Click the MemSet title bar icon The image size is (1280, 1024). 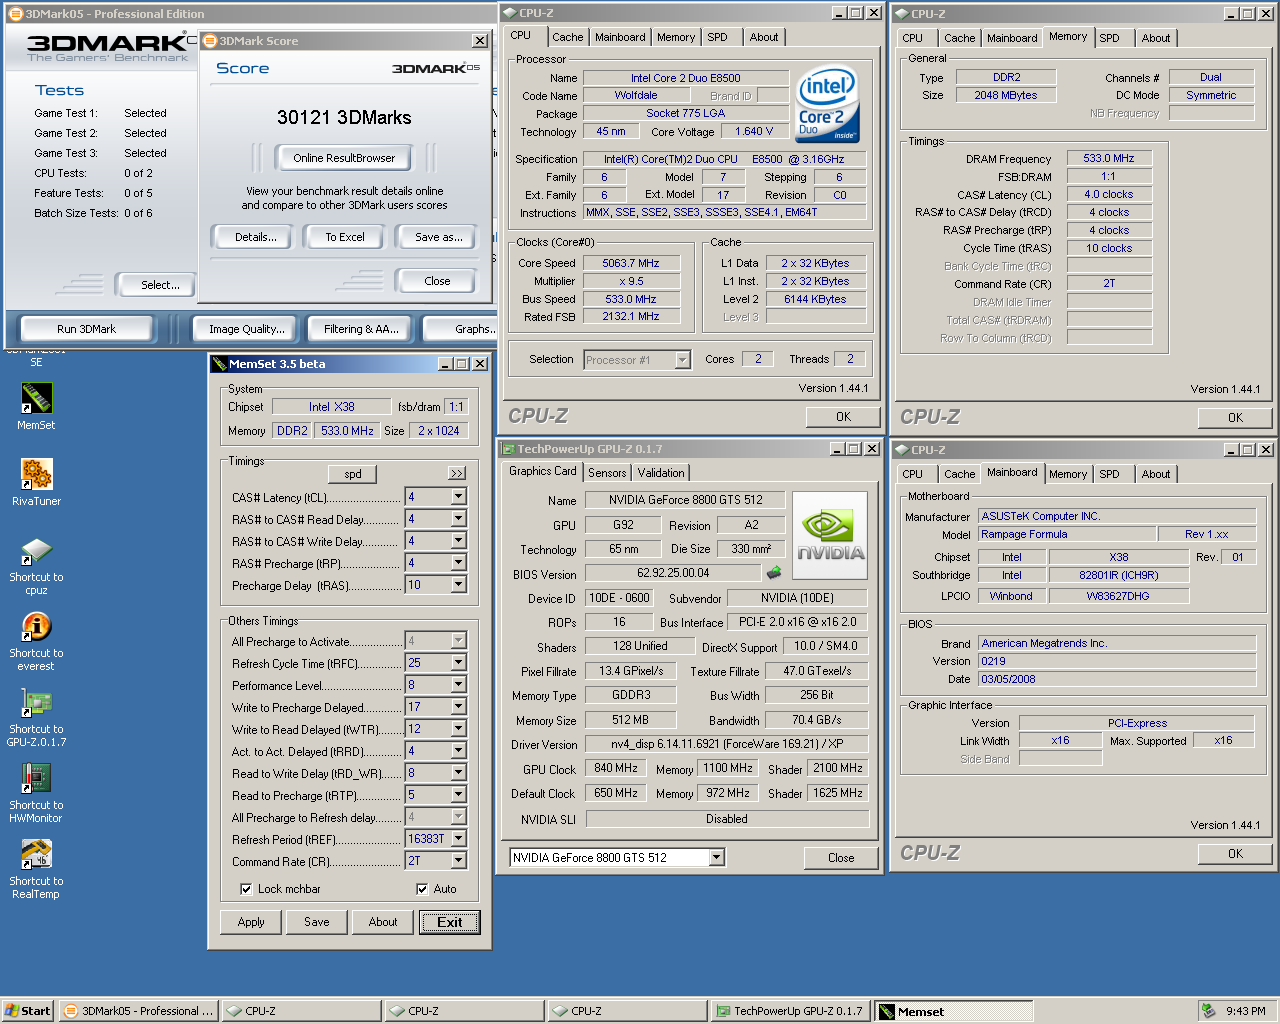(x=219, y=364)
